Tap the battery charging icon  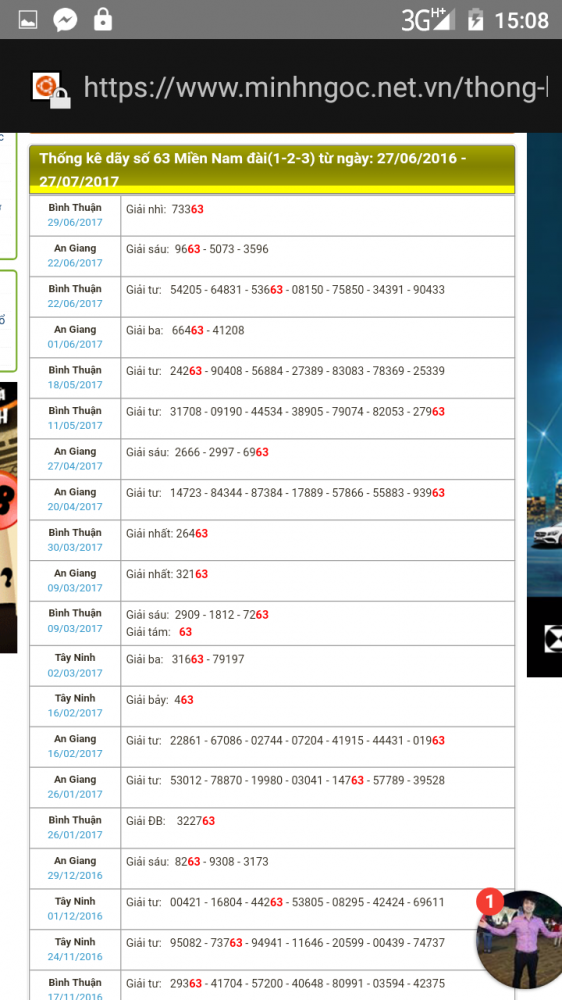475,20
